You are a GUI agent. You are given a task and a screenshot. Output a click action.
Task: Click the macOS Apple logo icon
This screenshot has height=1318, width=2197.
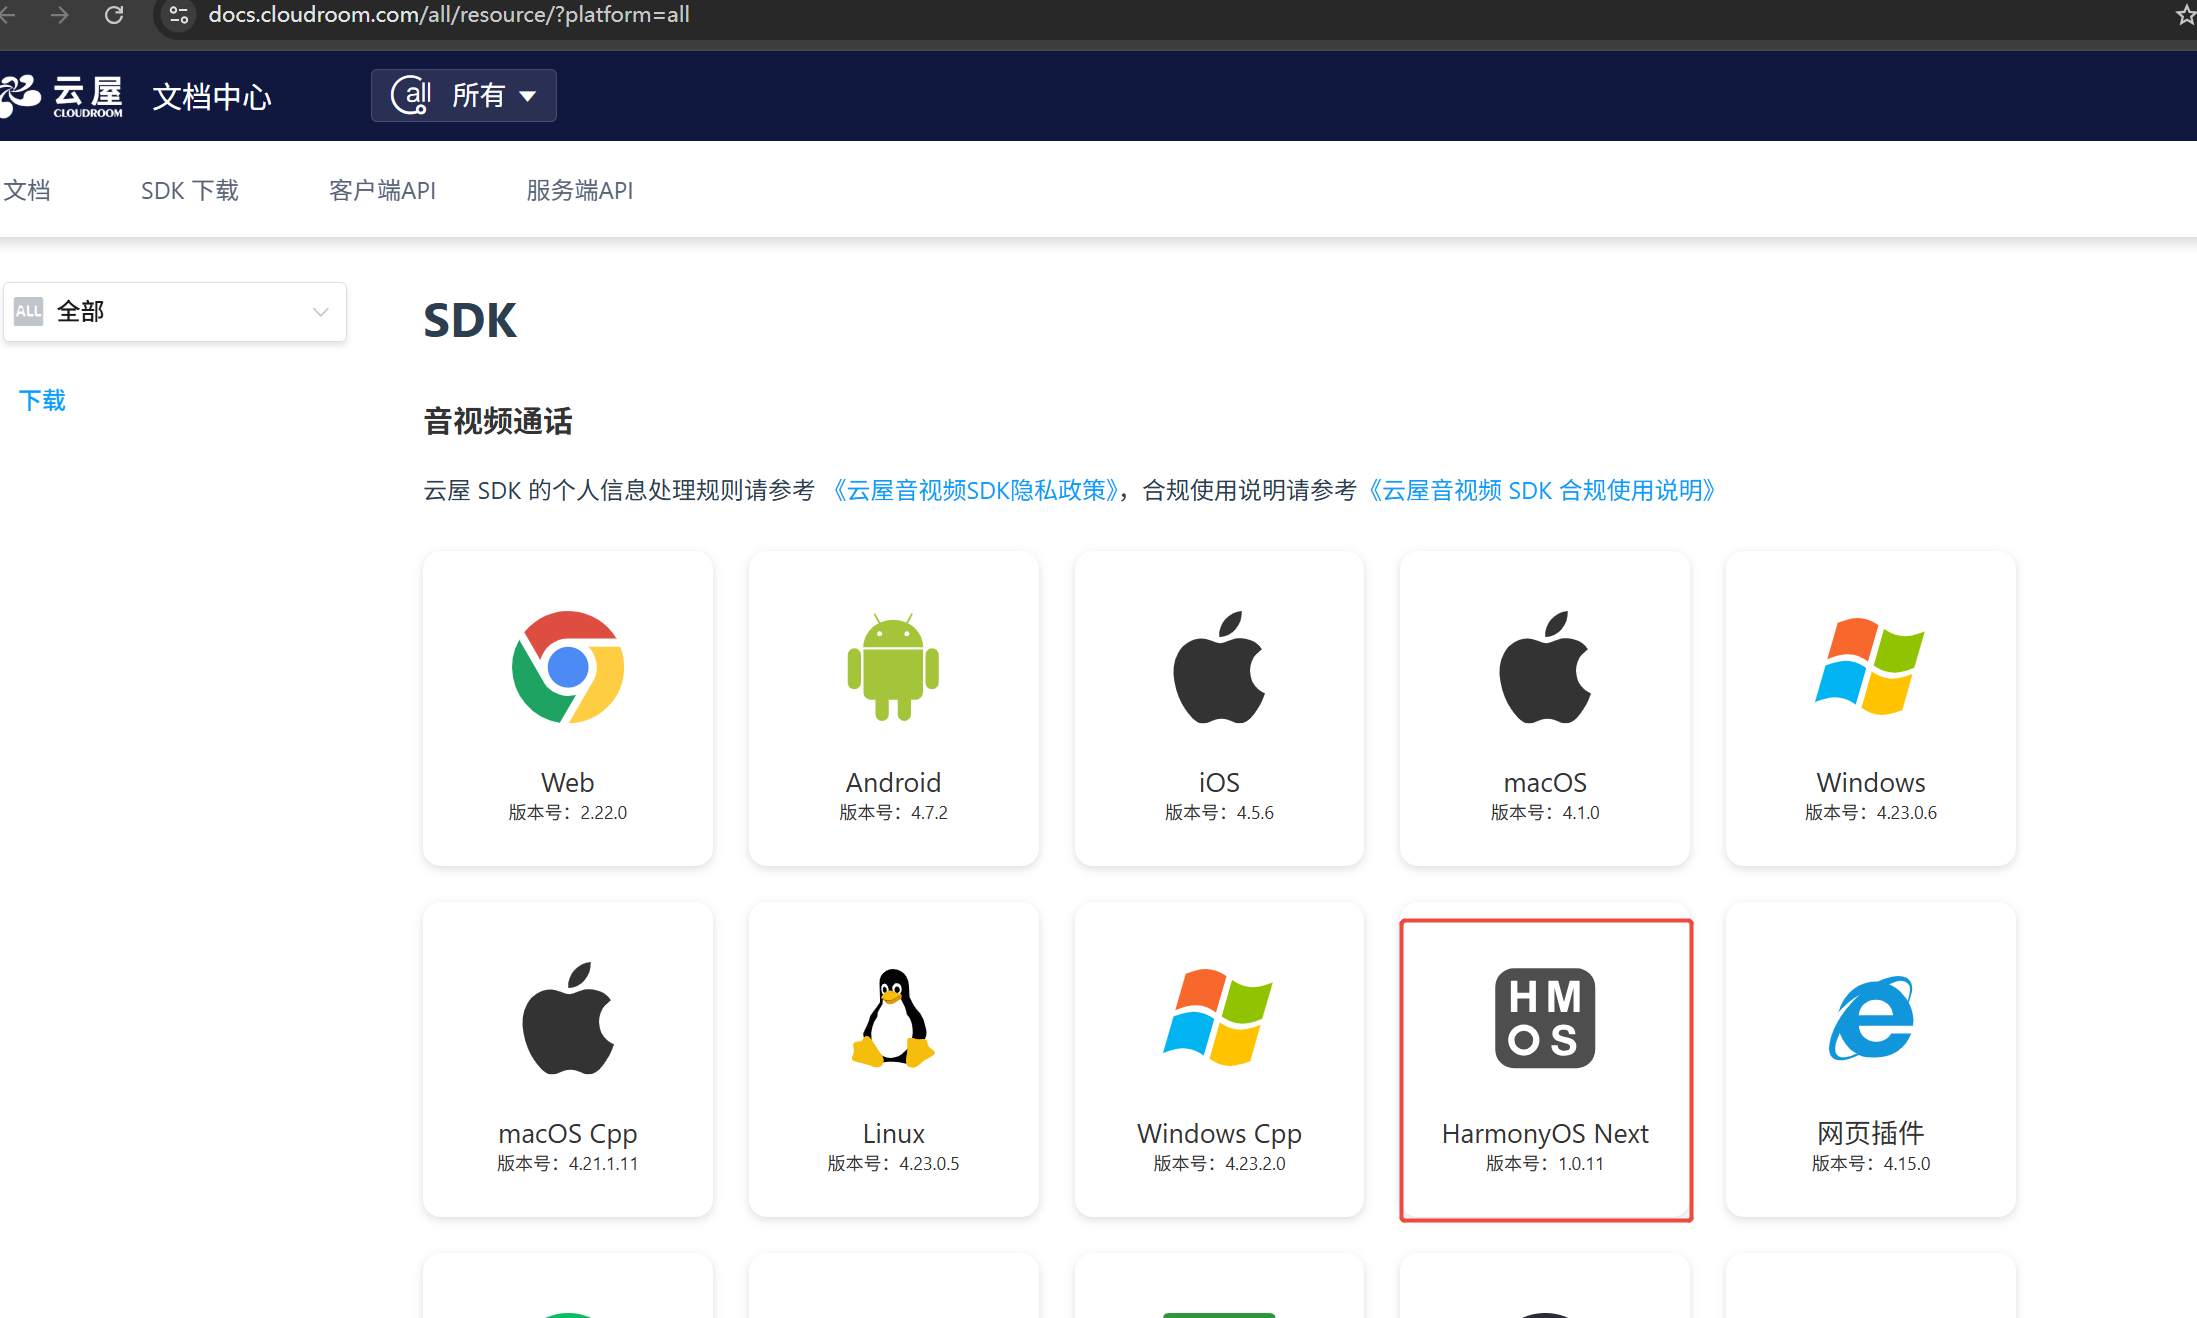coord(1545,667)
